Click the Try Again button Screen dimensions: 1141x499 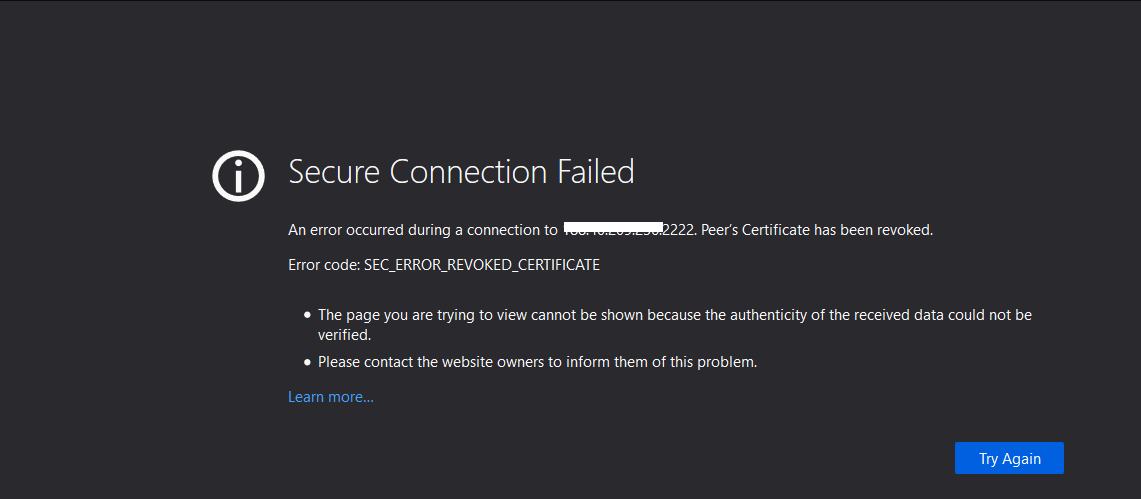coord(1009,458)
